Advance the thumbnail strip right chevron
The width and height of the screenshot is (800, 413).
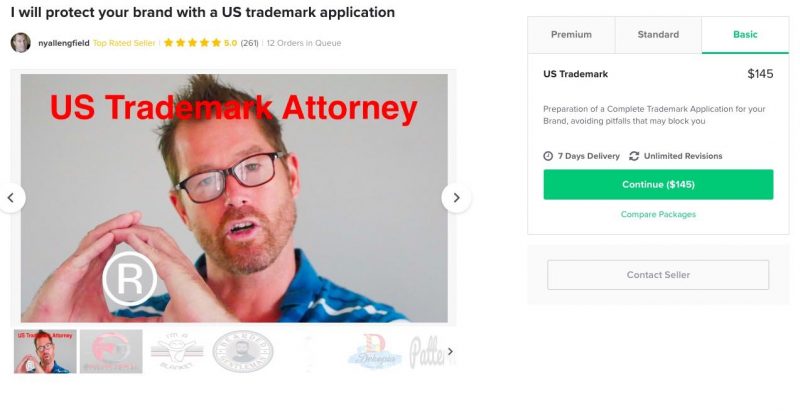[450, 351]
